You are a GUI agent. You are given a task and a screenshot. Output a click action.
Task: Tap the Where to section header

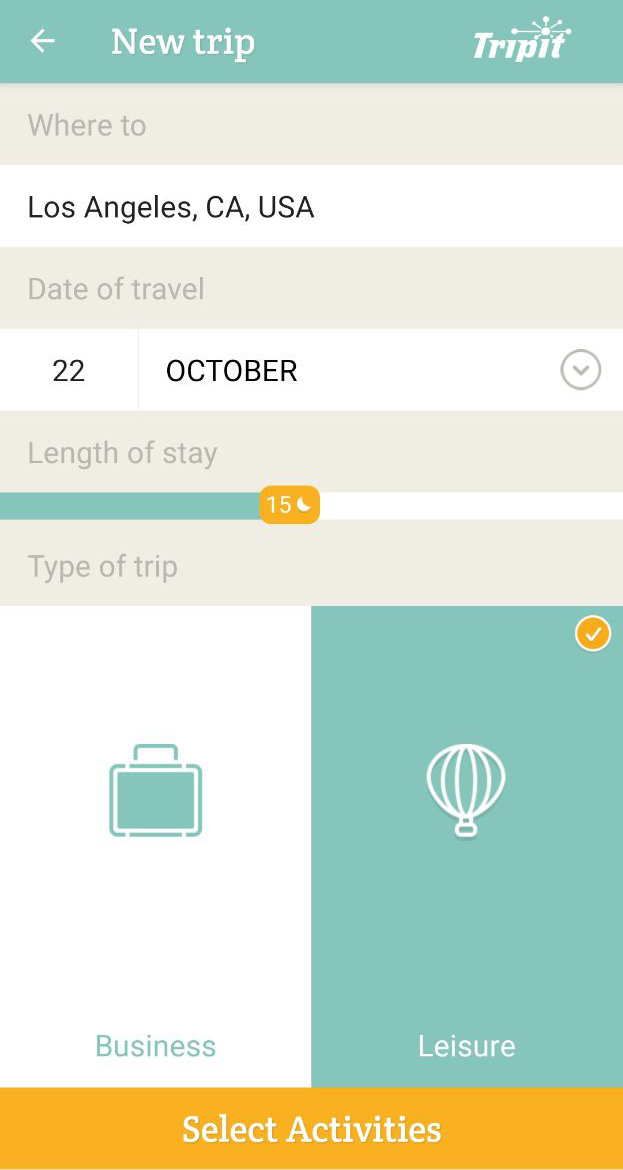tap(87, 125)
